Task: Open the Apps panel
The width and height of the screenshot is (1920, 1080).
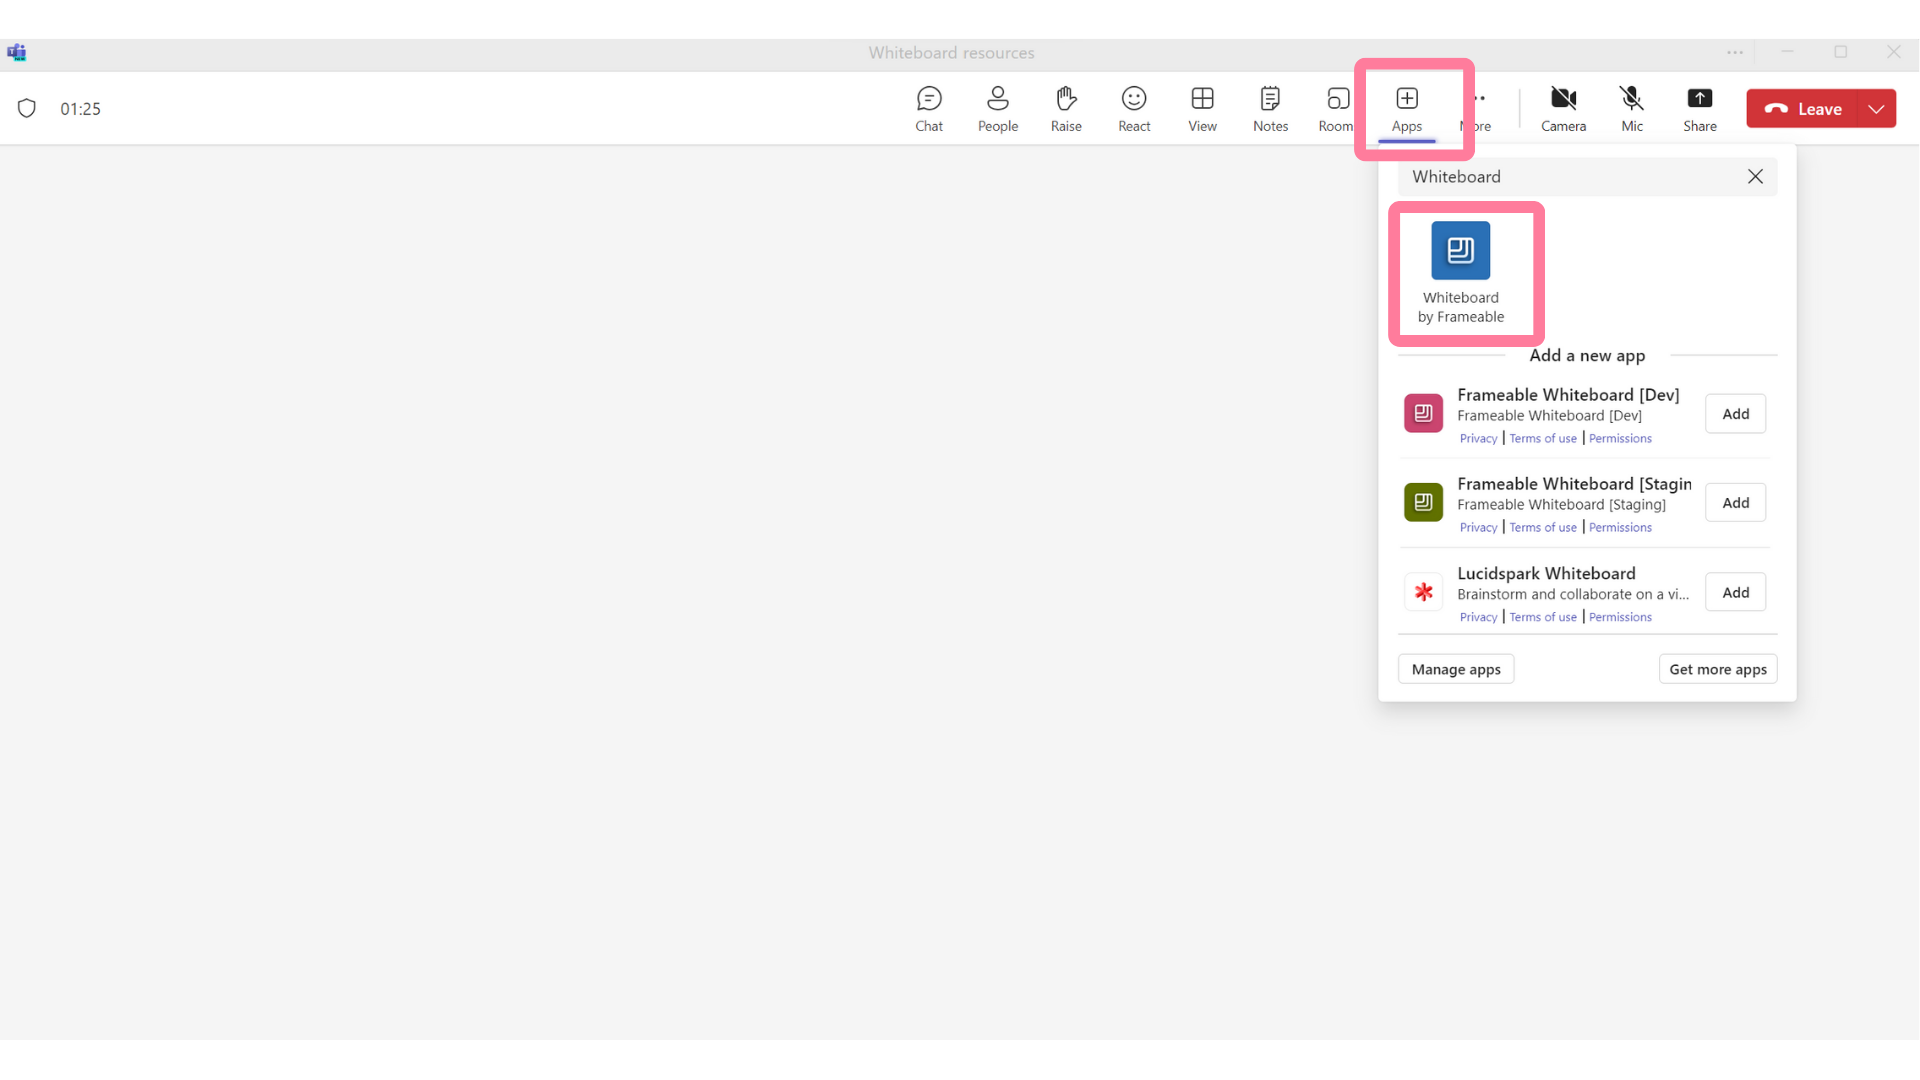Action: pyautogui.click(x=1407, y=108)
